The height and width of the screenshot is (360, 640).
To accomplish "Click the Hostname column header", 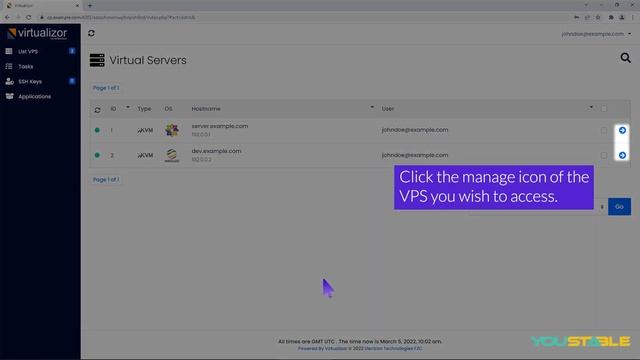I will [206, 109].
